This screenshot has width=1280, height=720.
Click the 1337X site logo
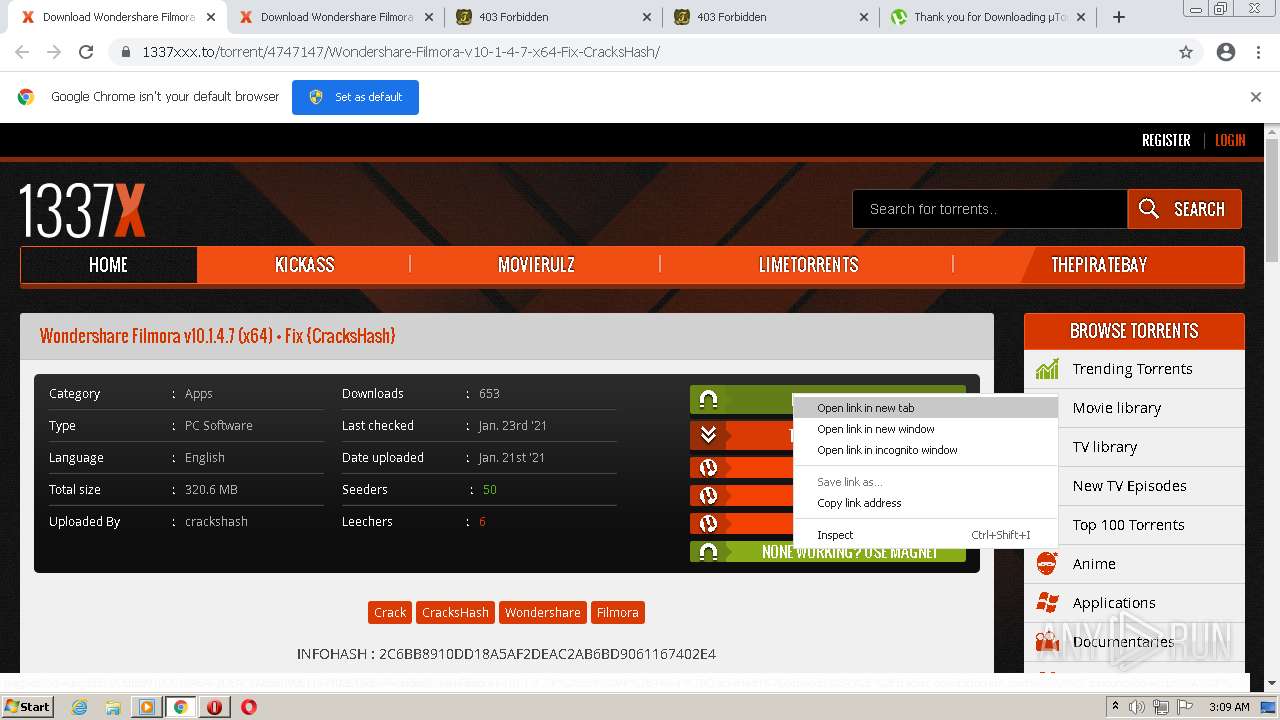82,210
